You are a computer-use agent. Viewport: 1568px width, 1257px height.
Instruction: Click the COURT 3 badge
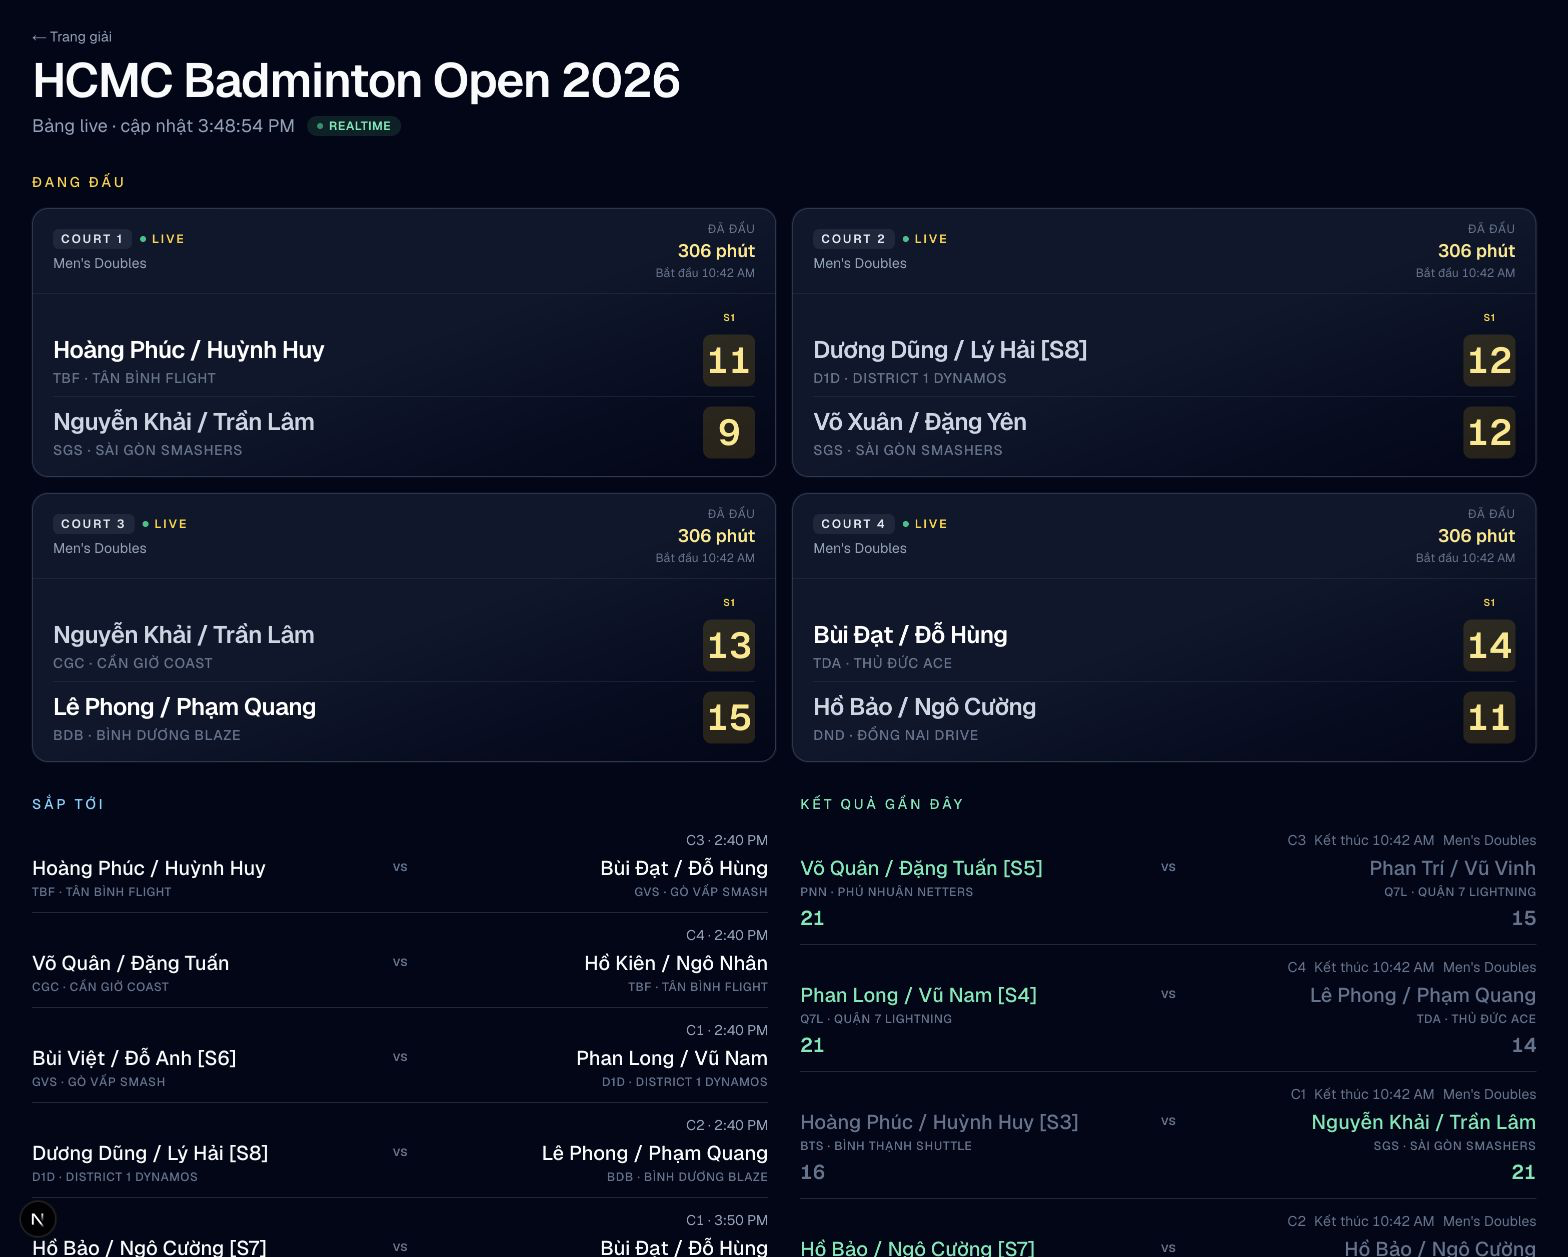coord(93,524)
